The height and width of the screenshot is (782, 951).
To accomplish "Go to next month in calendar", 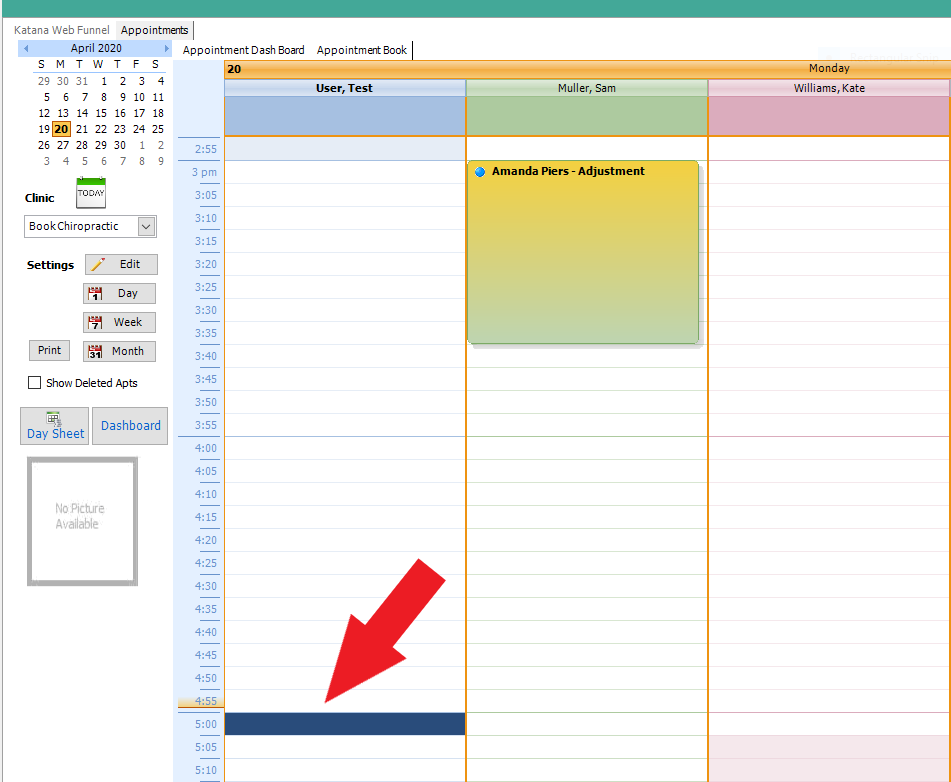I will 167,48.
